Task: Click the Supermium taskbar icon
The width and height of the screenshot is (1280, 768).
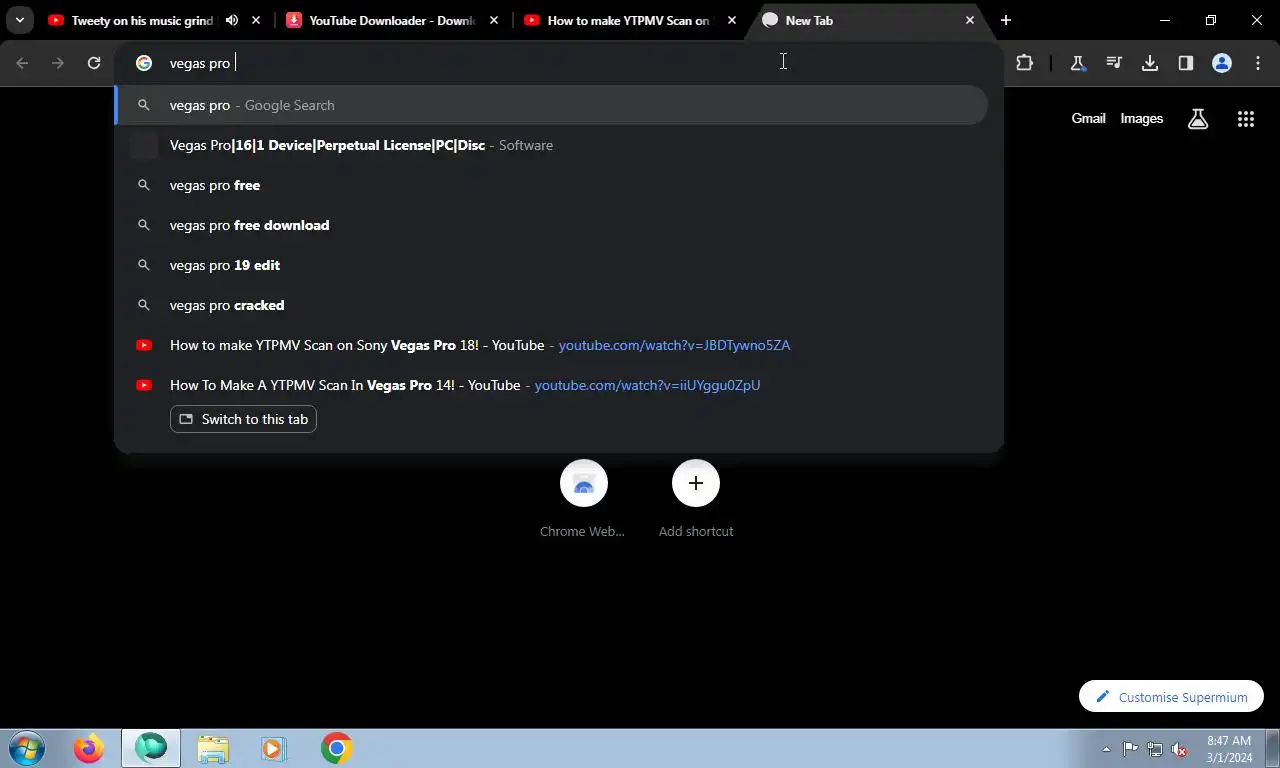Action: pyautogui.click(x=151, y=748)
